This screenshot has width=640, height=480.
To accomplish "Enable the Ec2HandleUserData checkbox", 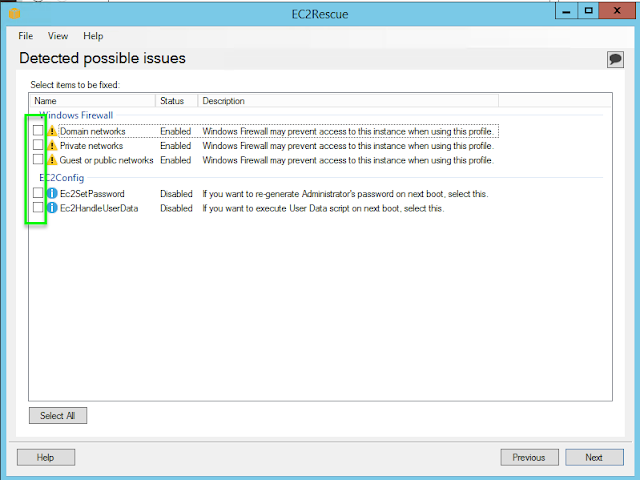I will tap(38, 207).
